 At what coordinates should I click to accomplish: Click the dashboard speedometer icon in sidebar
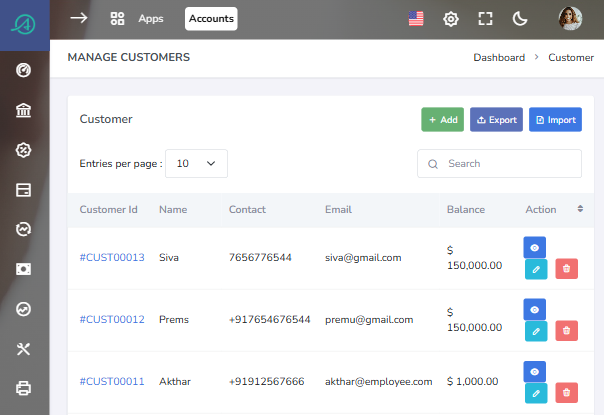(x=24, y=70)
